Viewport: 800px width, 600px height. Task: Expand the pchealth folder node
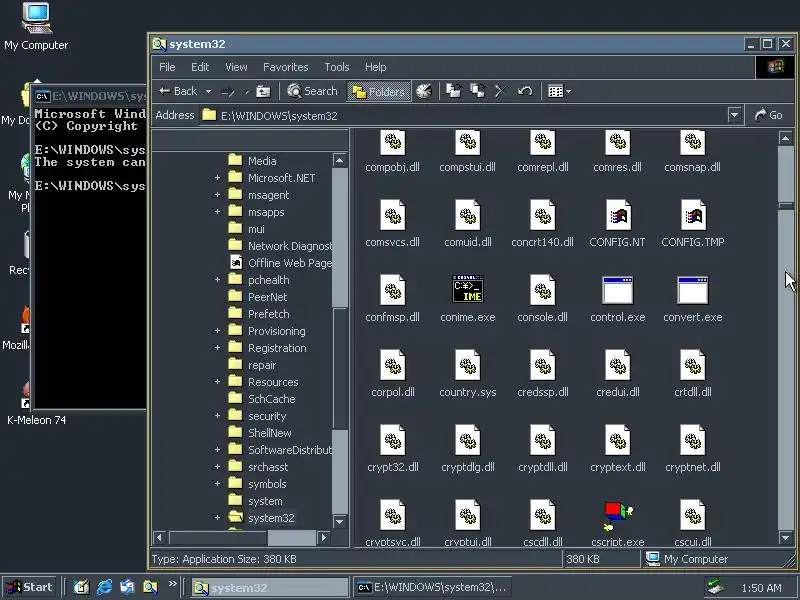pos(217,280)
